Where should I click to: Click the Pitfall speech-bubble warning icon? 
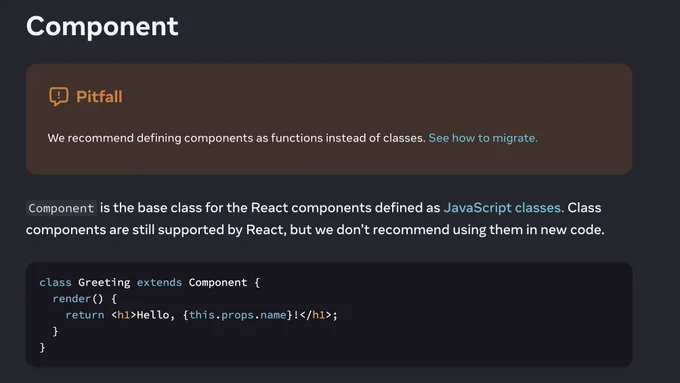(59, 96)
